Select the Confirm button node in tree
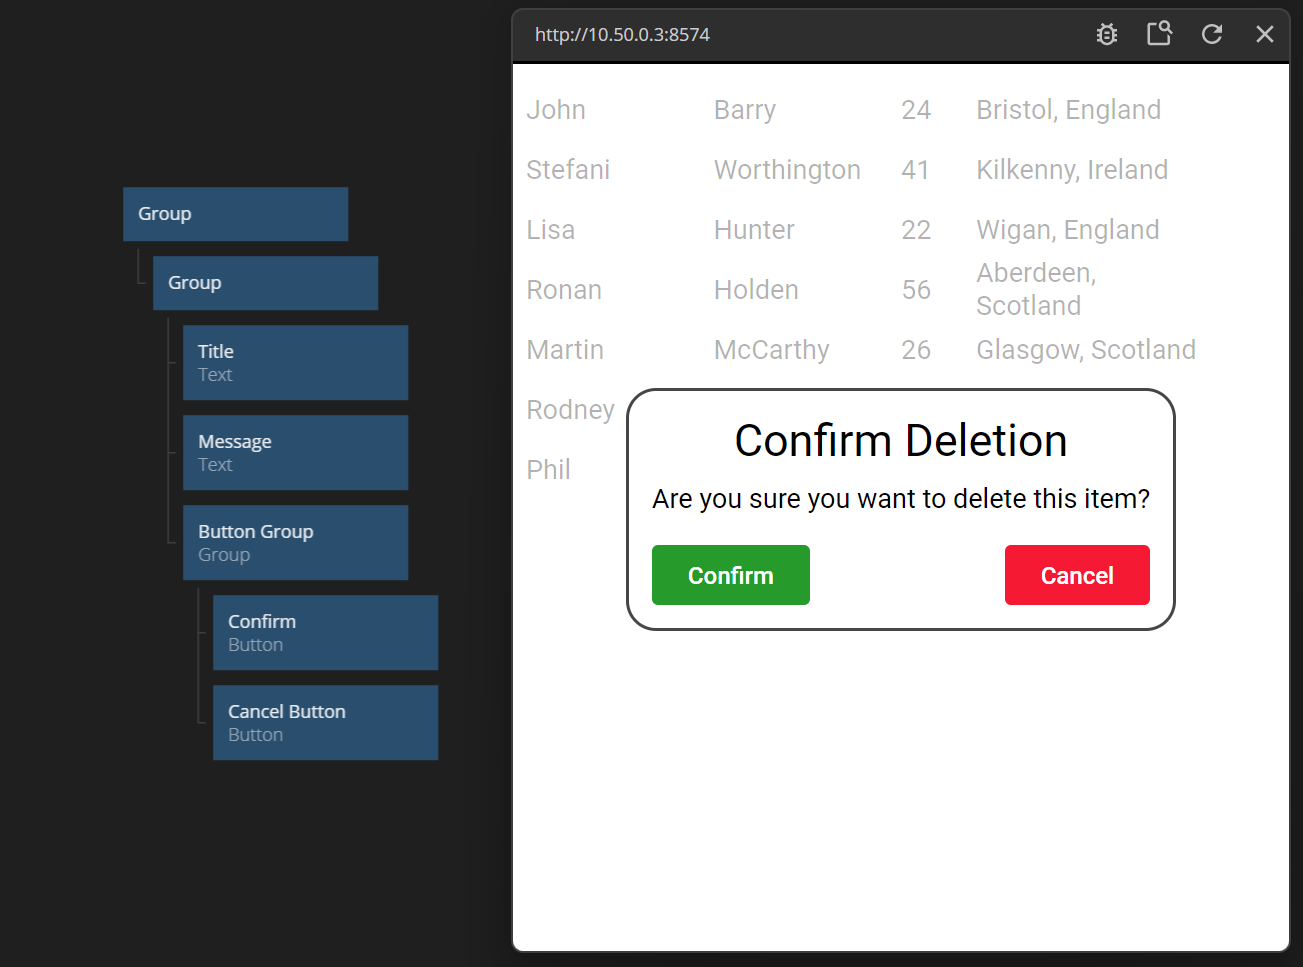 325,632
